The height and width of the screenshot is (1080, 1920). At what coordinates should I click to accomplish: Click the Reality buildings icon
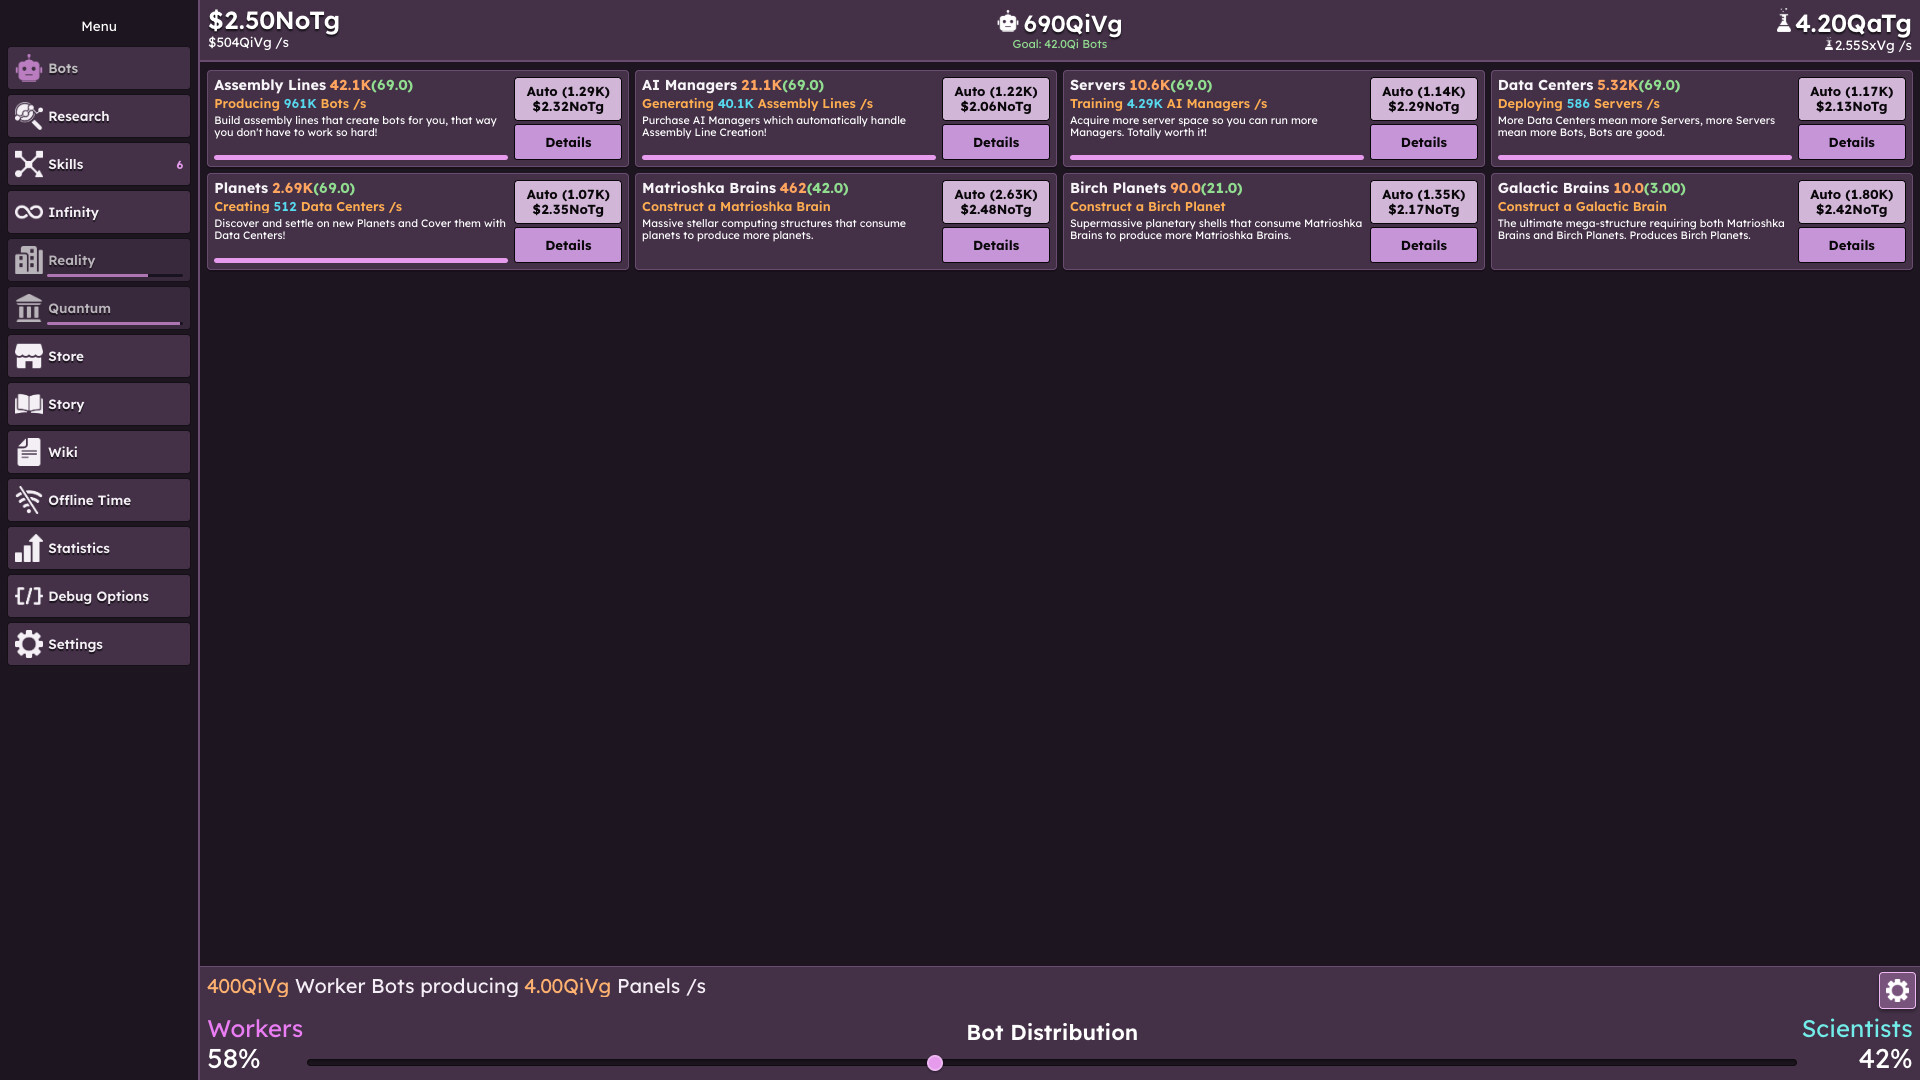29,260
